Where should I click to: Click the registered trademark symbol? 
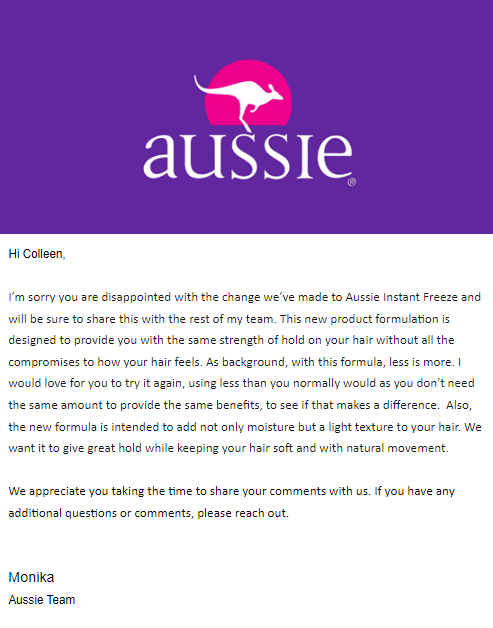[x=352, y=182]
